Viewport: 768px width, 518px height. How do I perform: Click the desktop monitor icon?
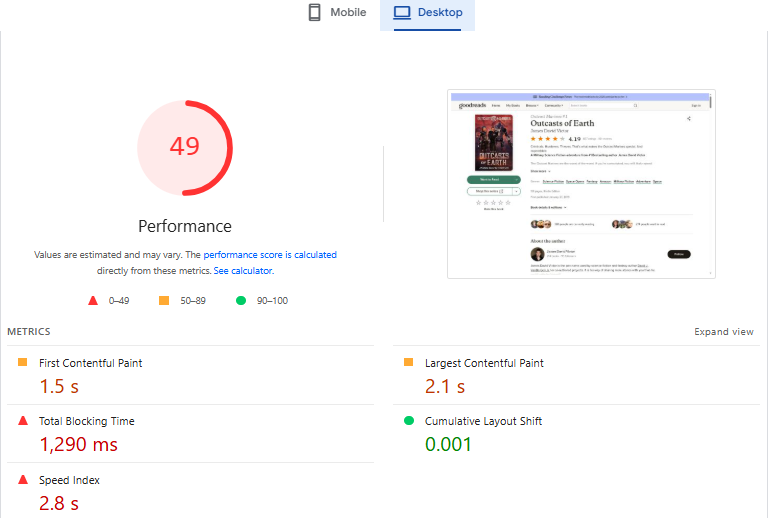tap(402, 12)
